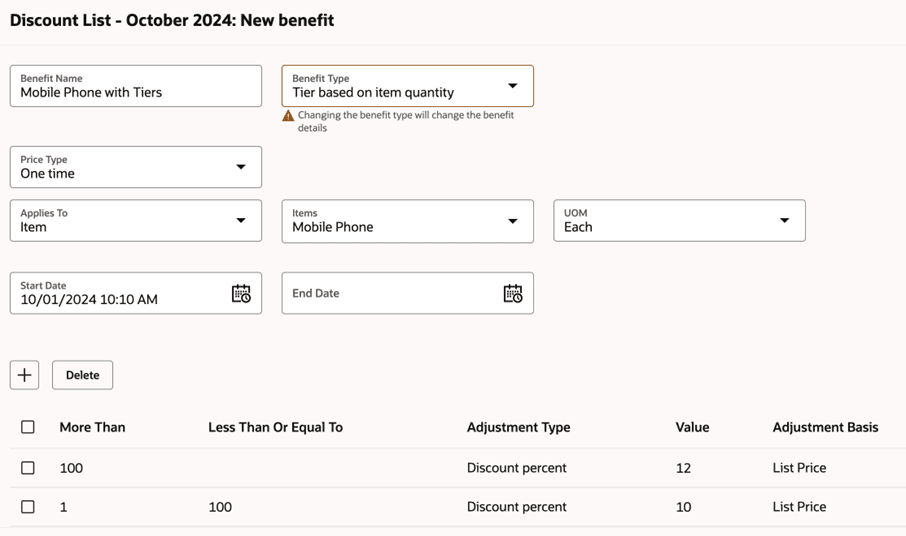Select the checkbox for the 100 tier row
906x536 pixels.
(28, 468)
